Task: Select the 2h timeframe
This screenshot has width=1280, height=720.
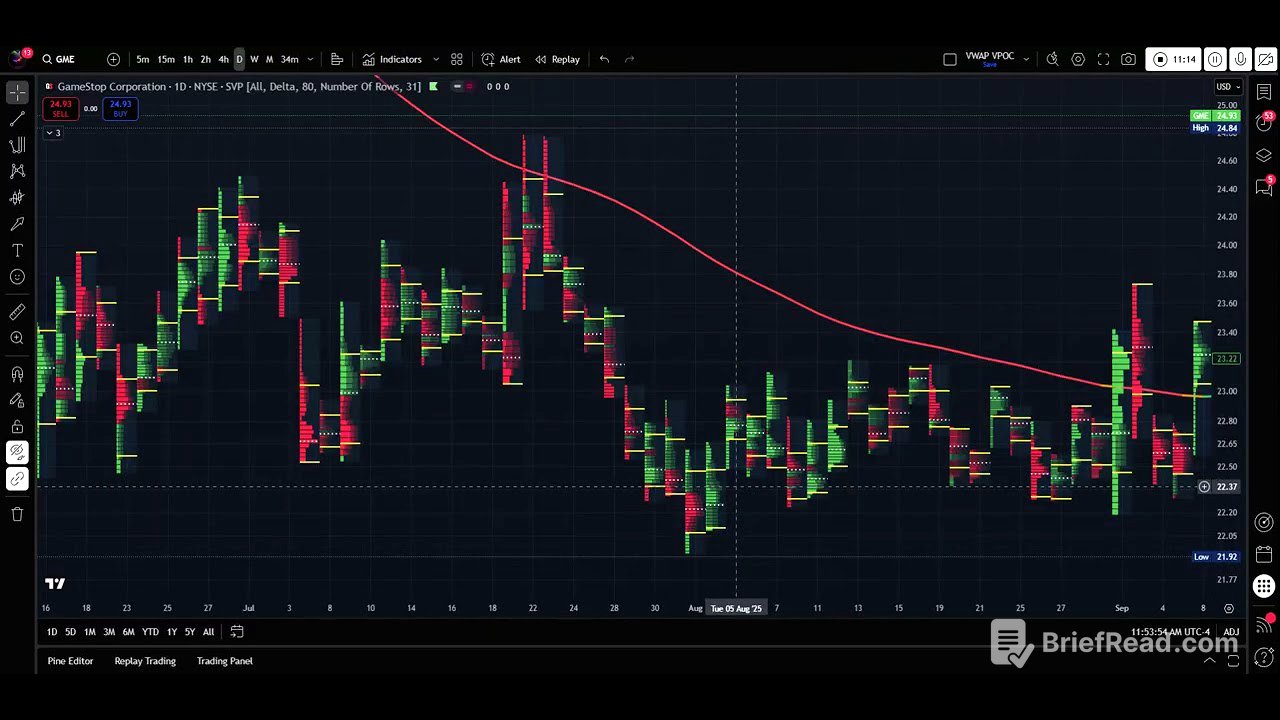Action: tap(205, 59)
